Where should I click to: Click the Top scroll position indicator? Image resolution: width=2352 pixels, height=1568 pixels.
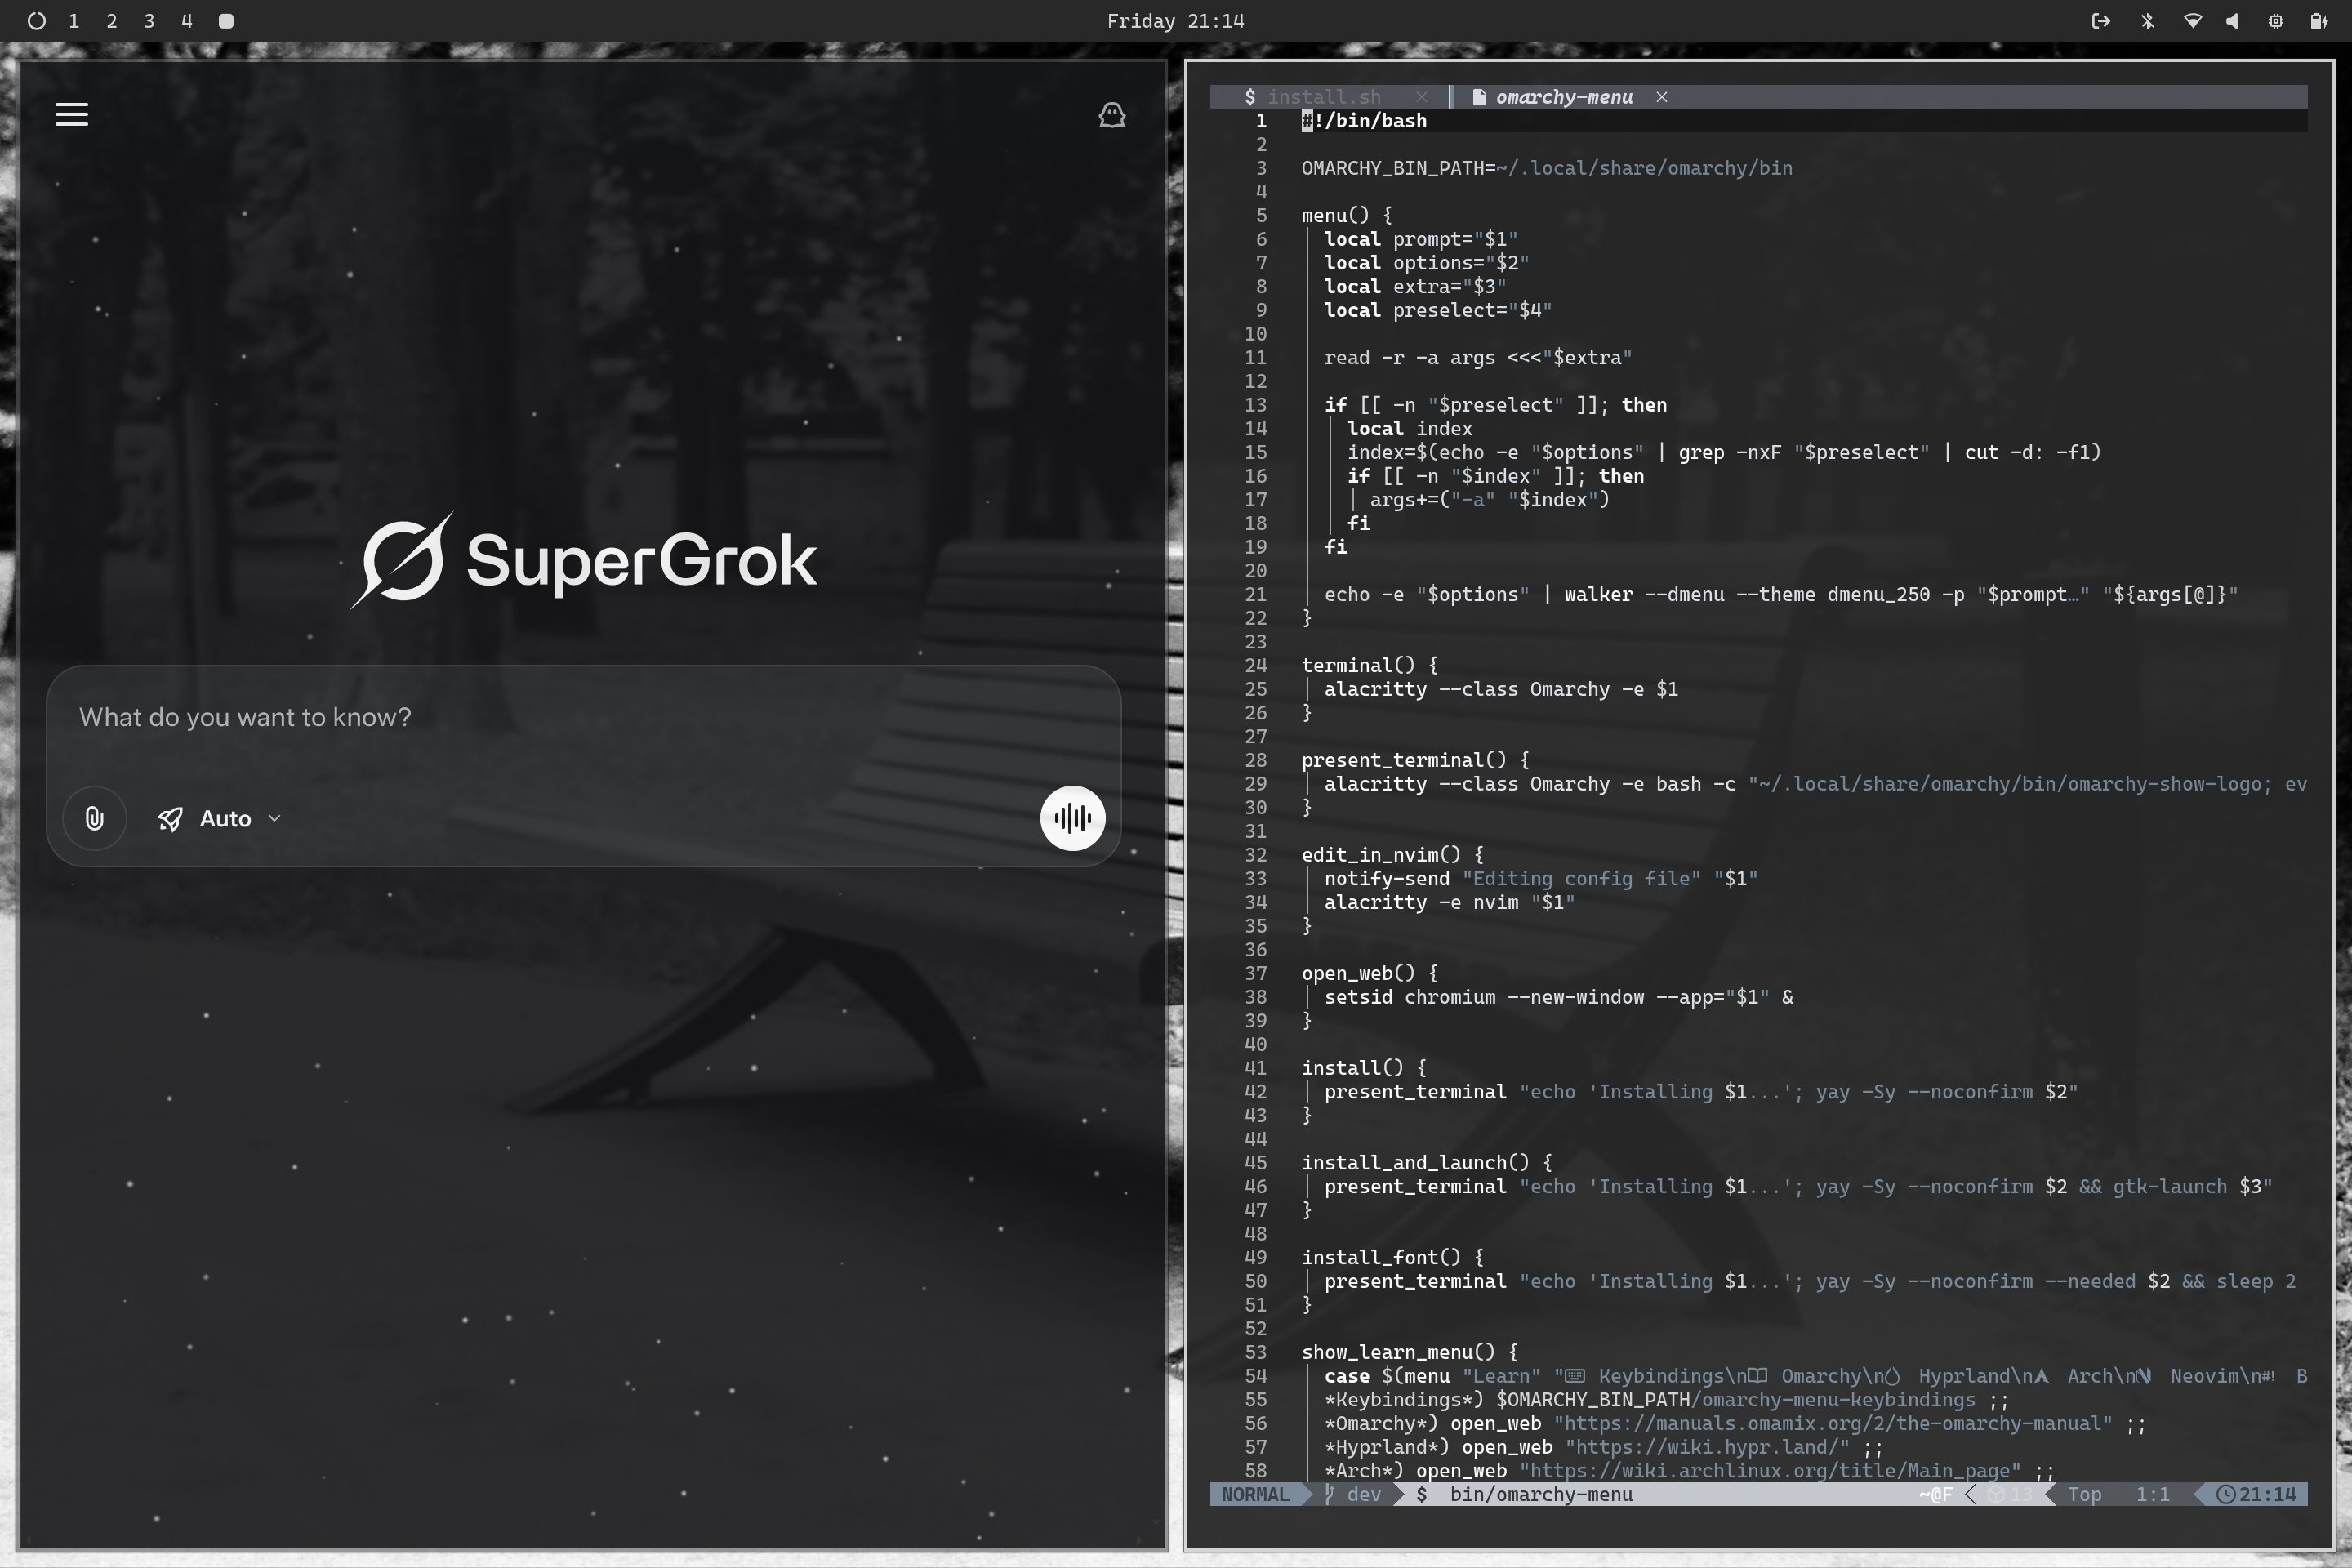(x=2084, y=1494)
